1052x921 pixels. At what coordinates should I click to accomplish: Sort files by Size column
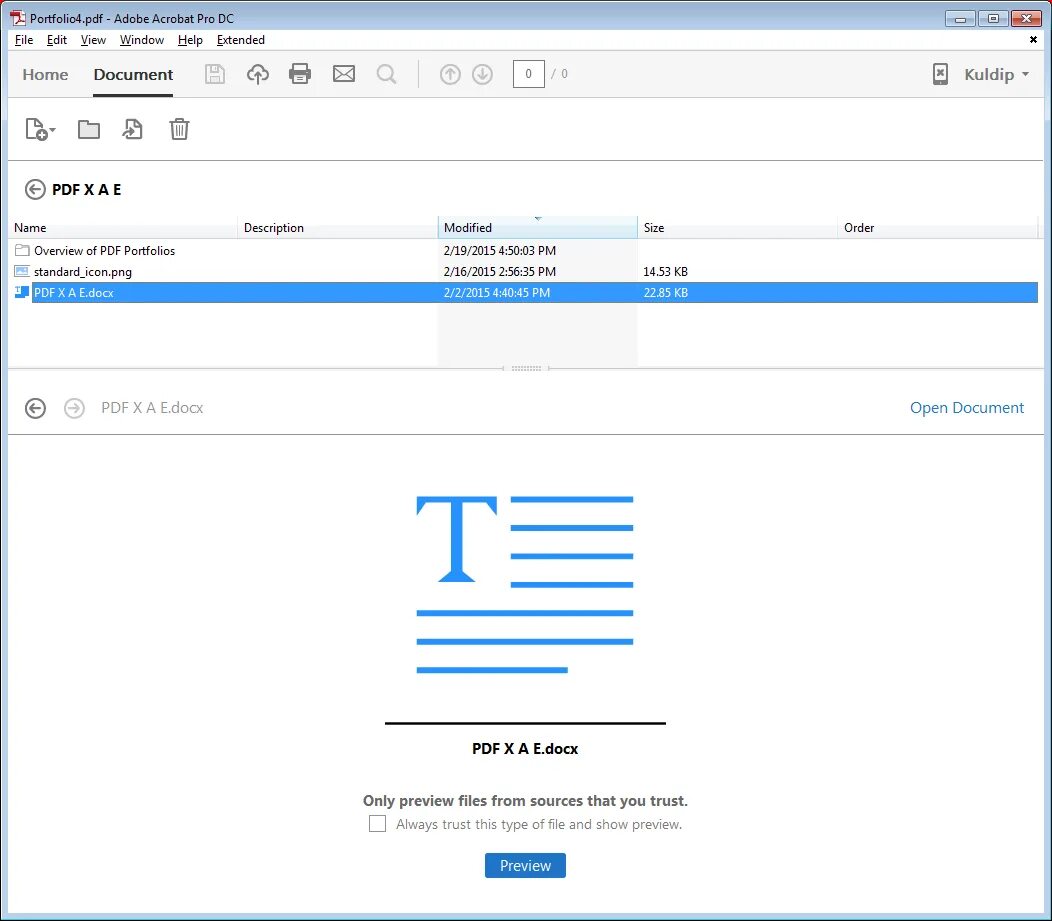pyautogui.click(x=737, y=227)
